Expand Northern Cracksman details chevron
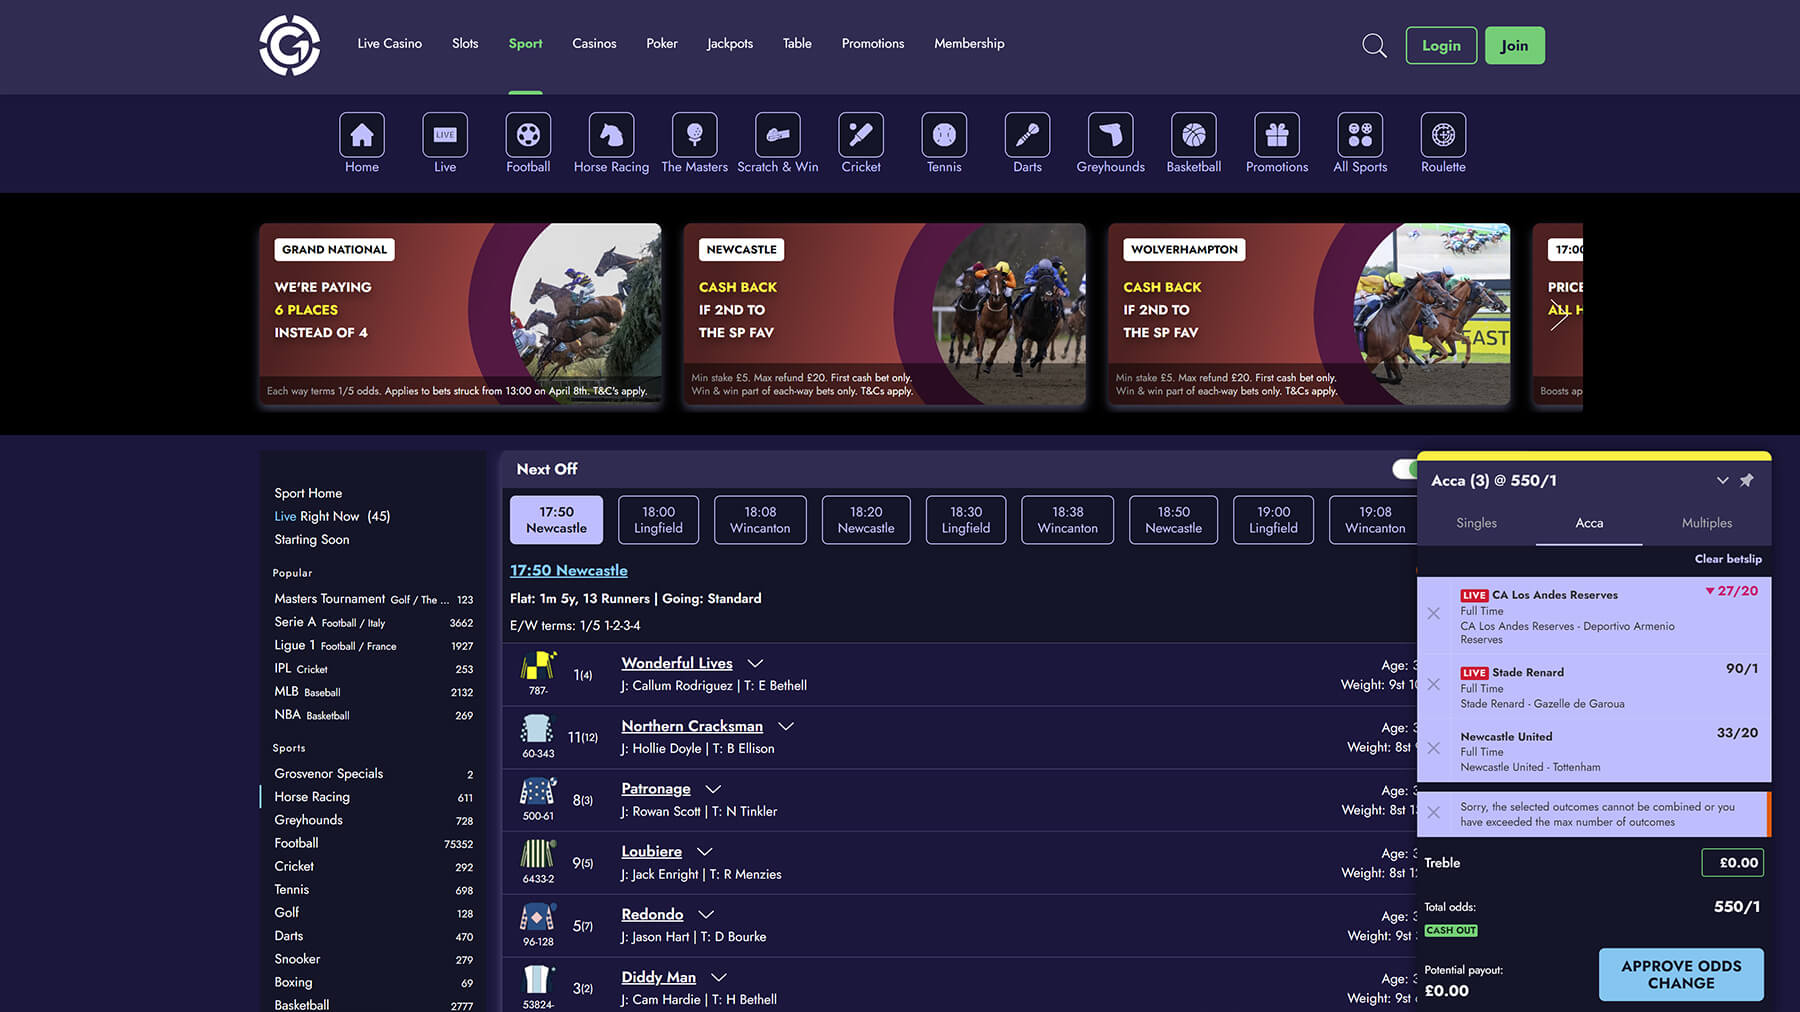The height and width of the screenshot is (1012, 1800). (785, 726)
